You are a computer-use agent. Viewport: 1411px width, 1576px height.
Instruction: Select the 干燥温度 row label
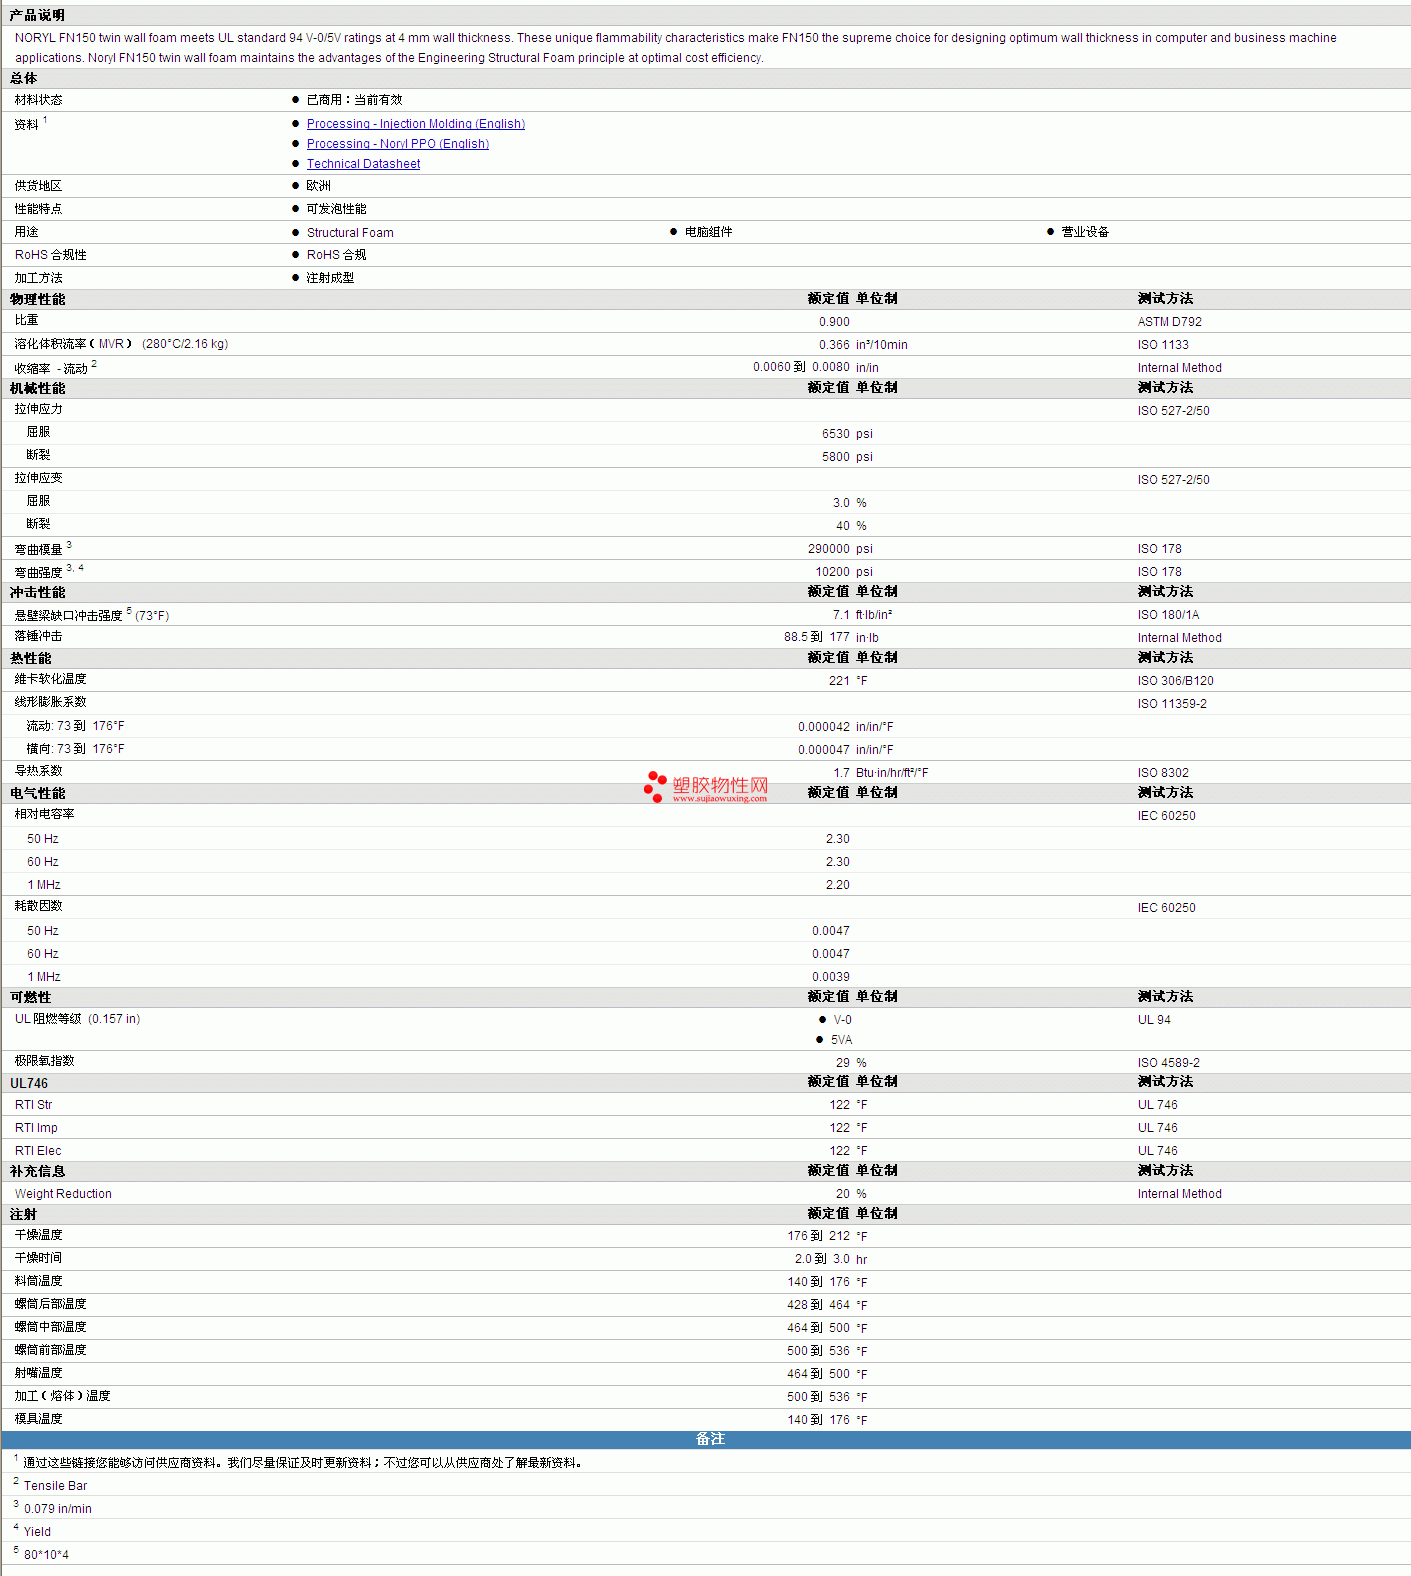38,1235
